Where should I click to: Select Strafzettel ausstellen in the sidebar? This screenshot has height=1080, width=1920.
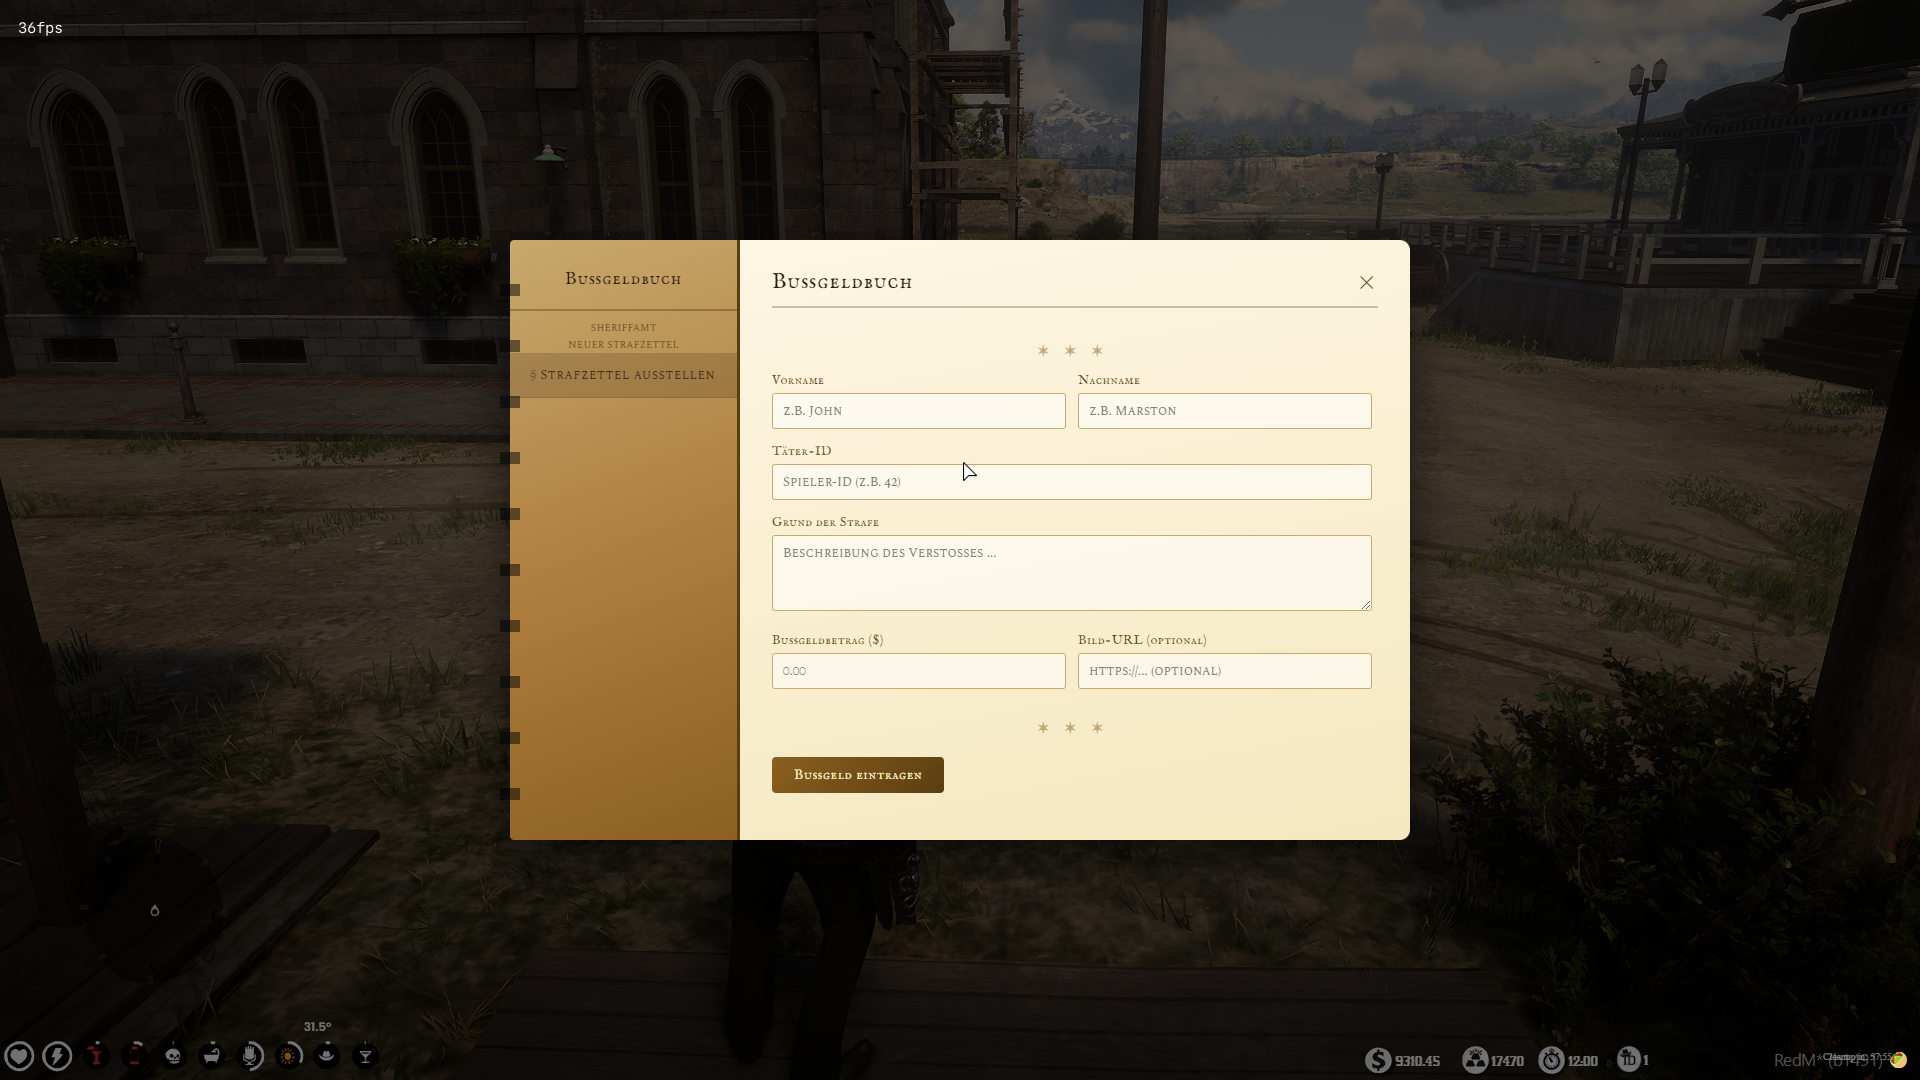click(623, 375)
